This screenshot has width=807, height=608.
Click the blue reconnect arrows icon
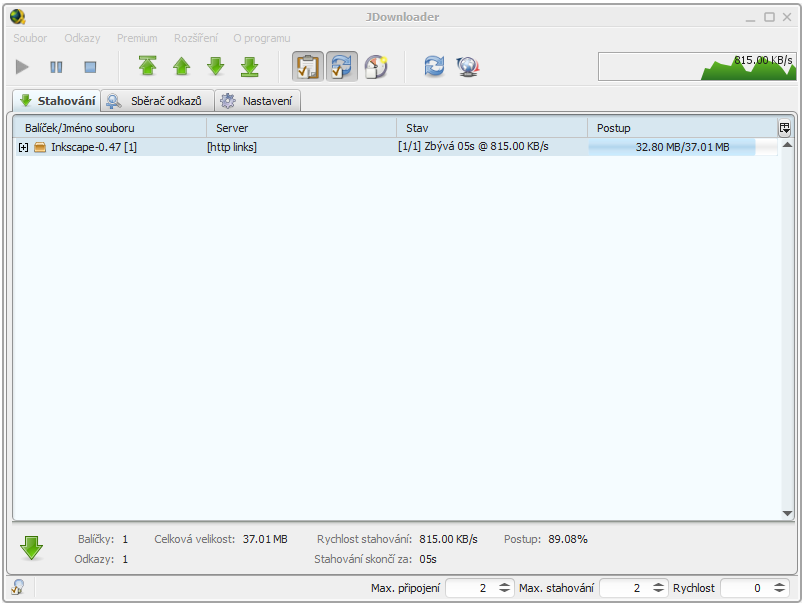(434, 66)
